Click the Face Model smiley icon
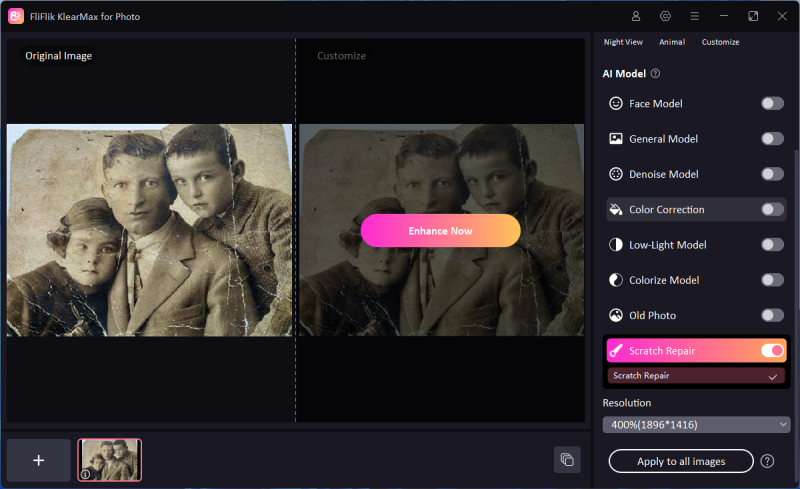 (x=616, y=104)
